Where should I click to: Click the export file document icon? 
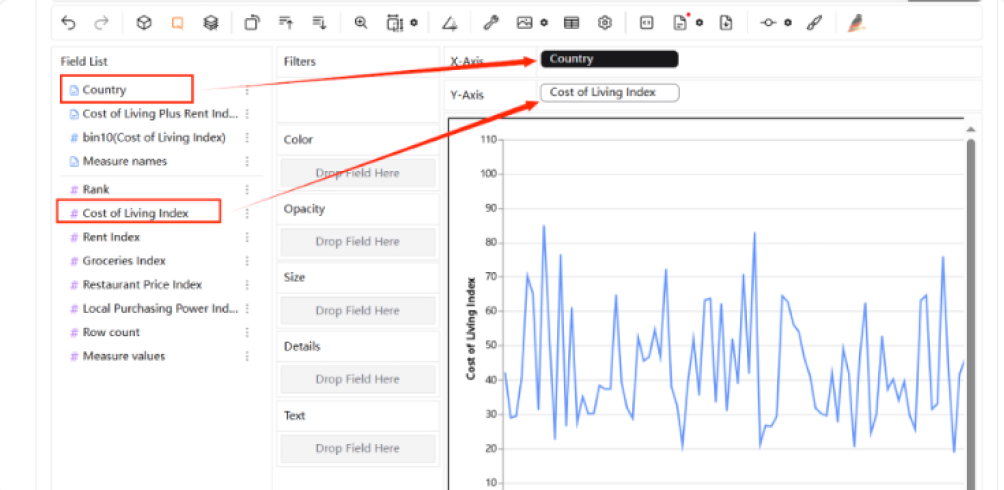point(680,23)
